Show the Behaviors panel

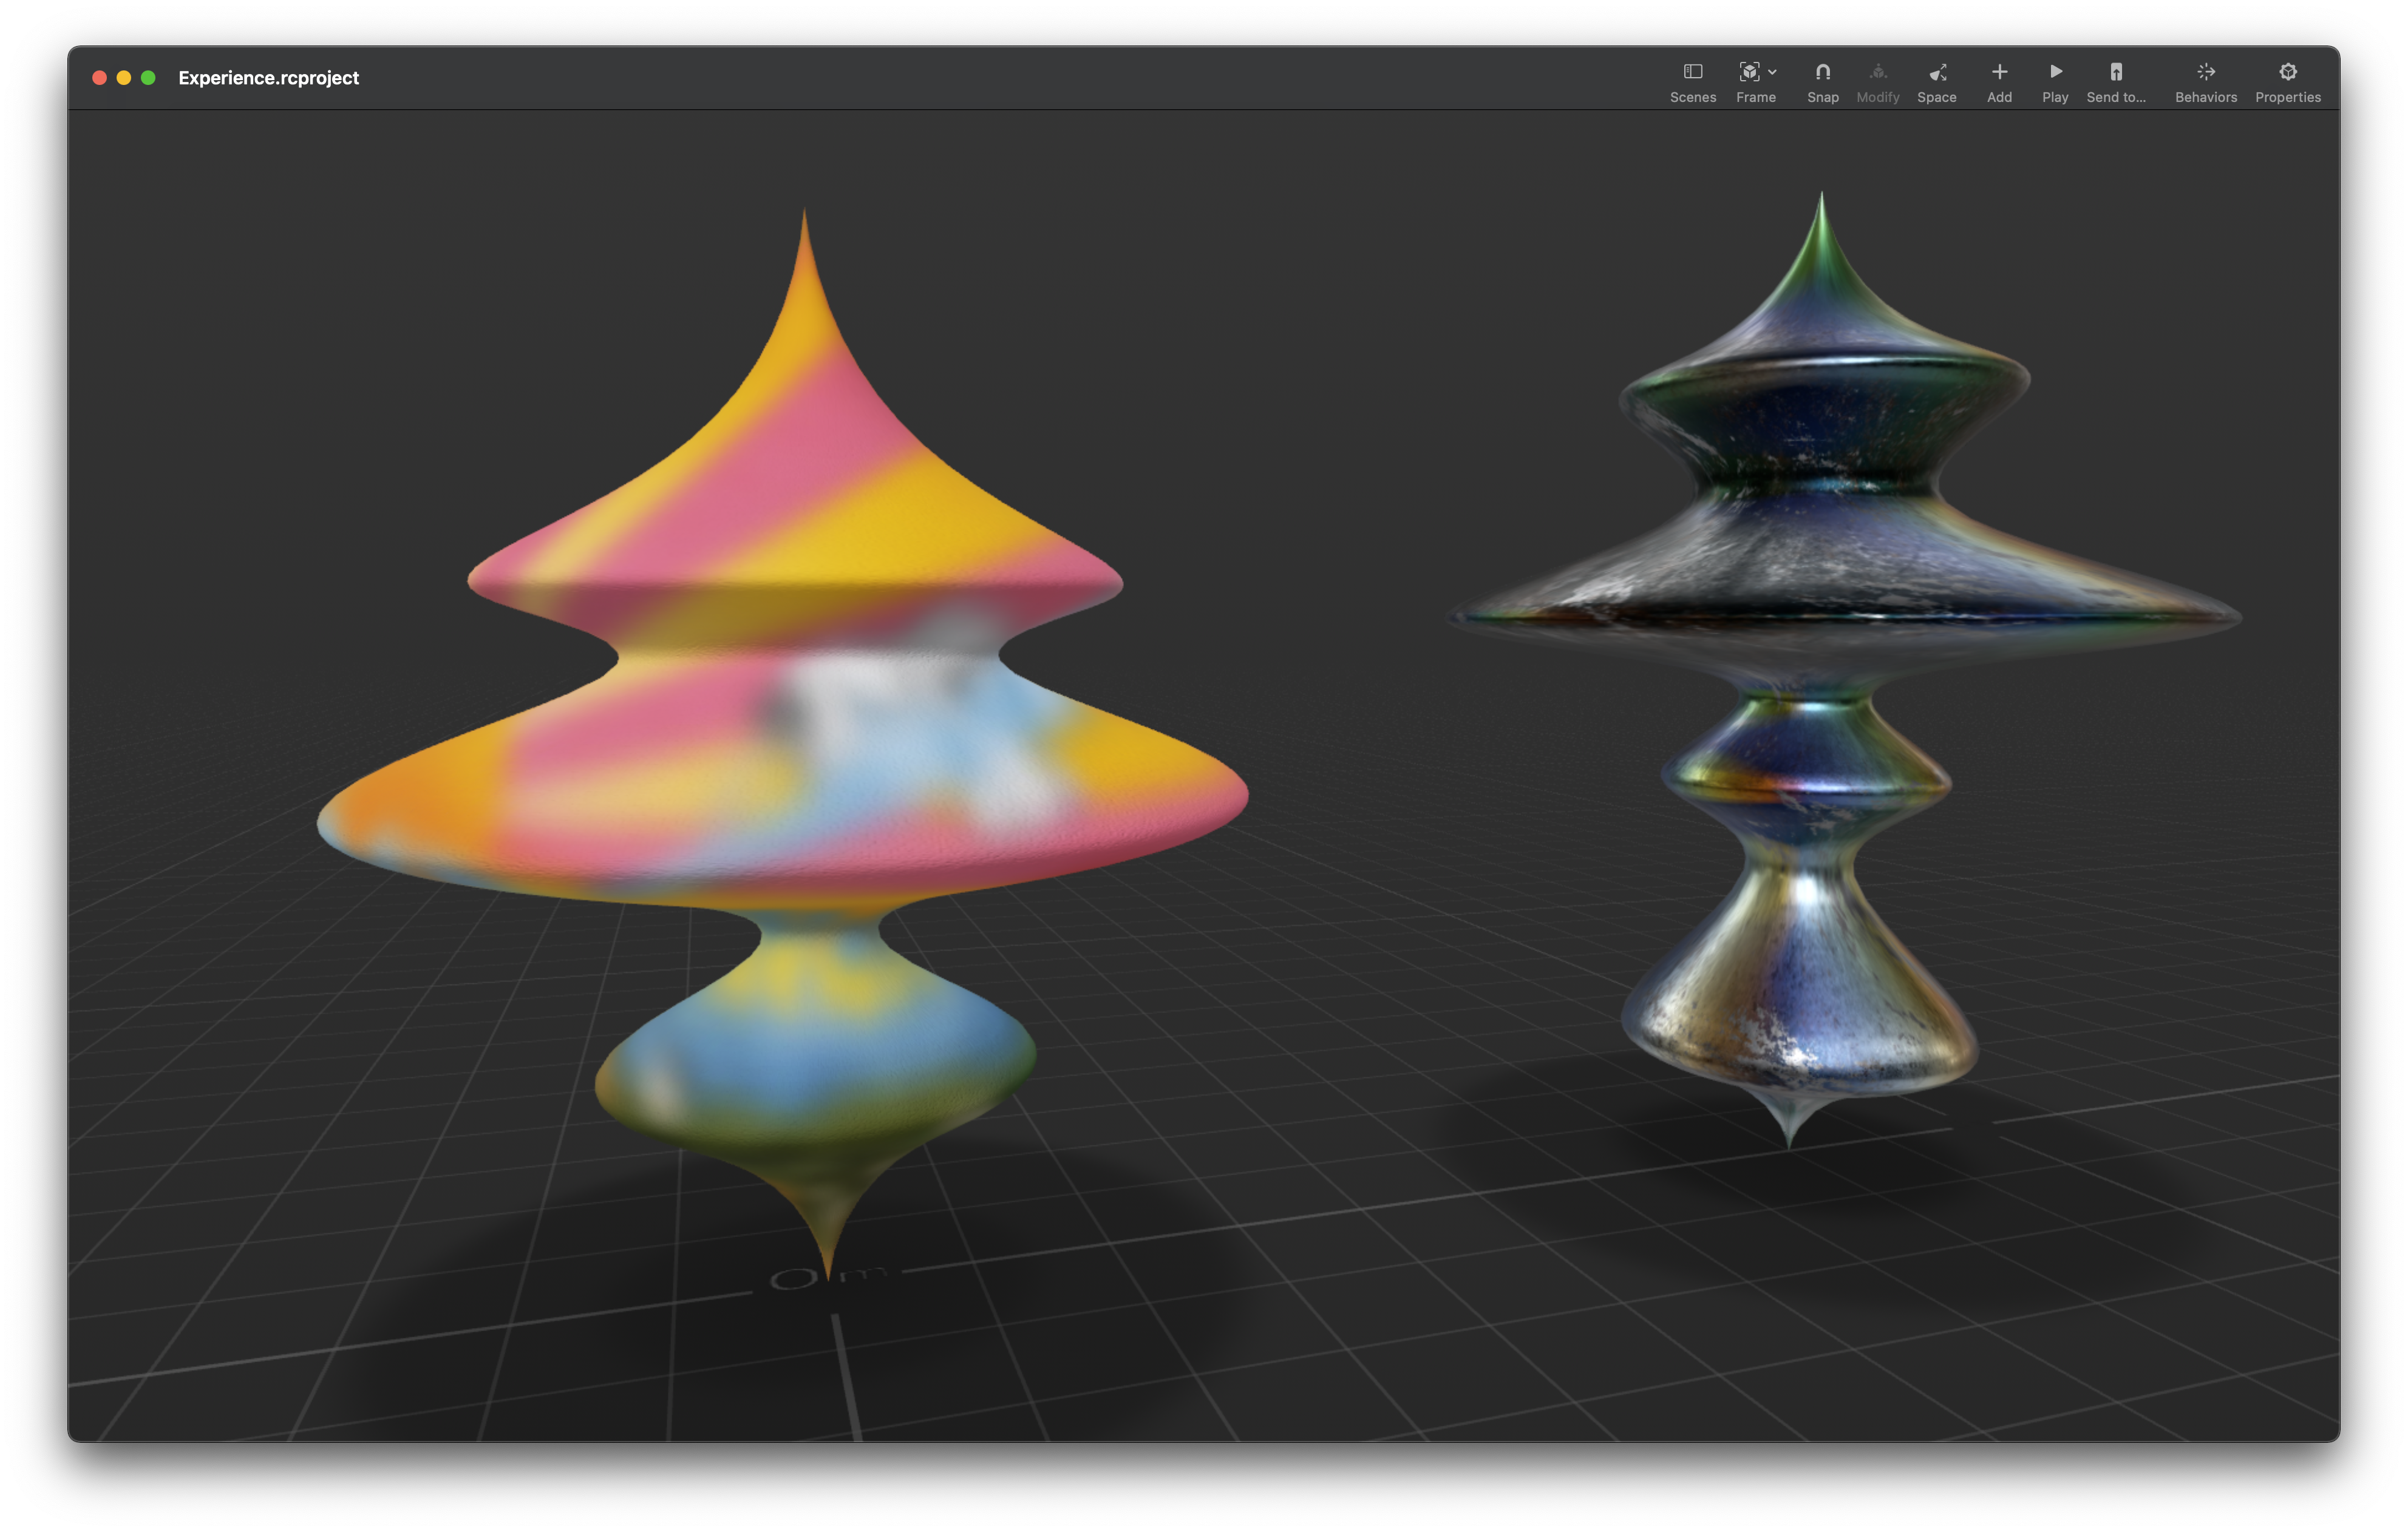pyautogui.click(x=2205, y=82)
